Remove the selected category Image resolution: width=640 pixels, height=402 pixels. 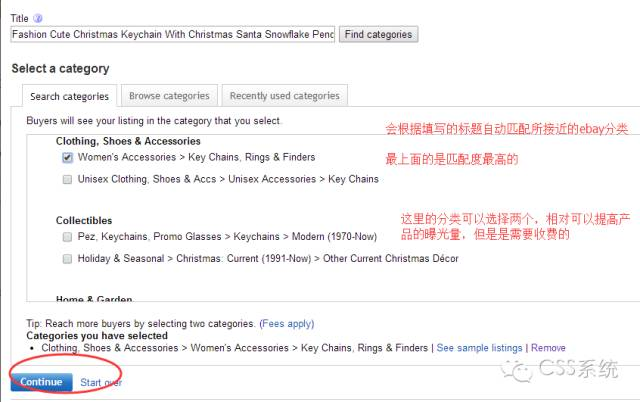(548, 348)
